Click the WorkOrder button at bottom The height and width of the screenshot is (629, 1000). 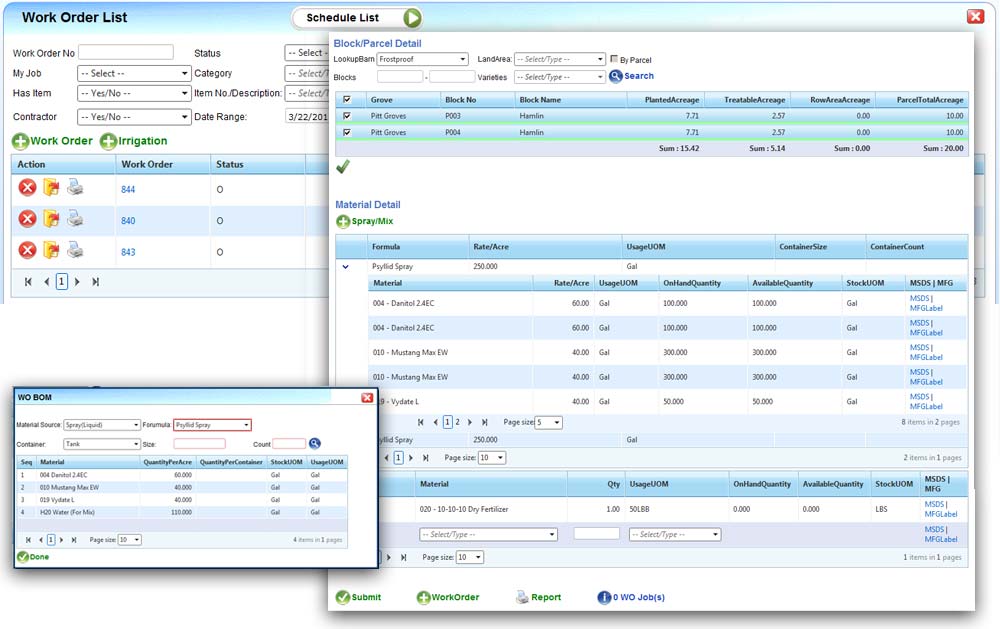(448, 597)
